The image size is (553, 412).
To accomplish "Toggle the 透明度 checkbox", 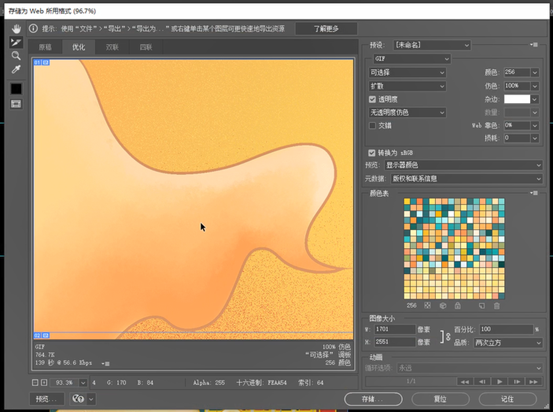I will tap(372, 99).
